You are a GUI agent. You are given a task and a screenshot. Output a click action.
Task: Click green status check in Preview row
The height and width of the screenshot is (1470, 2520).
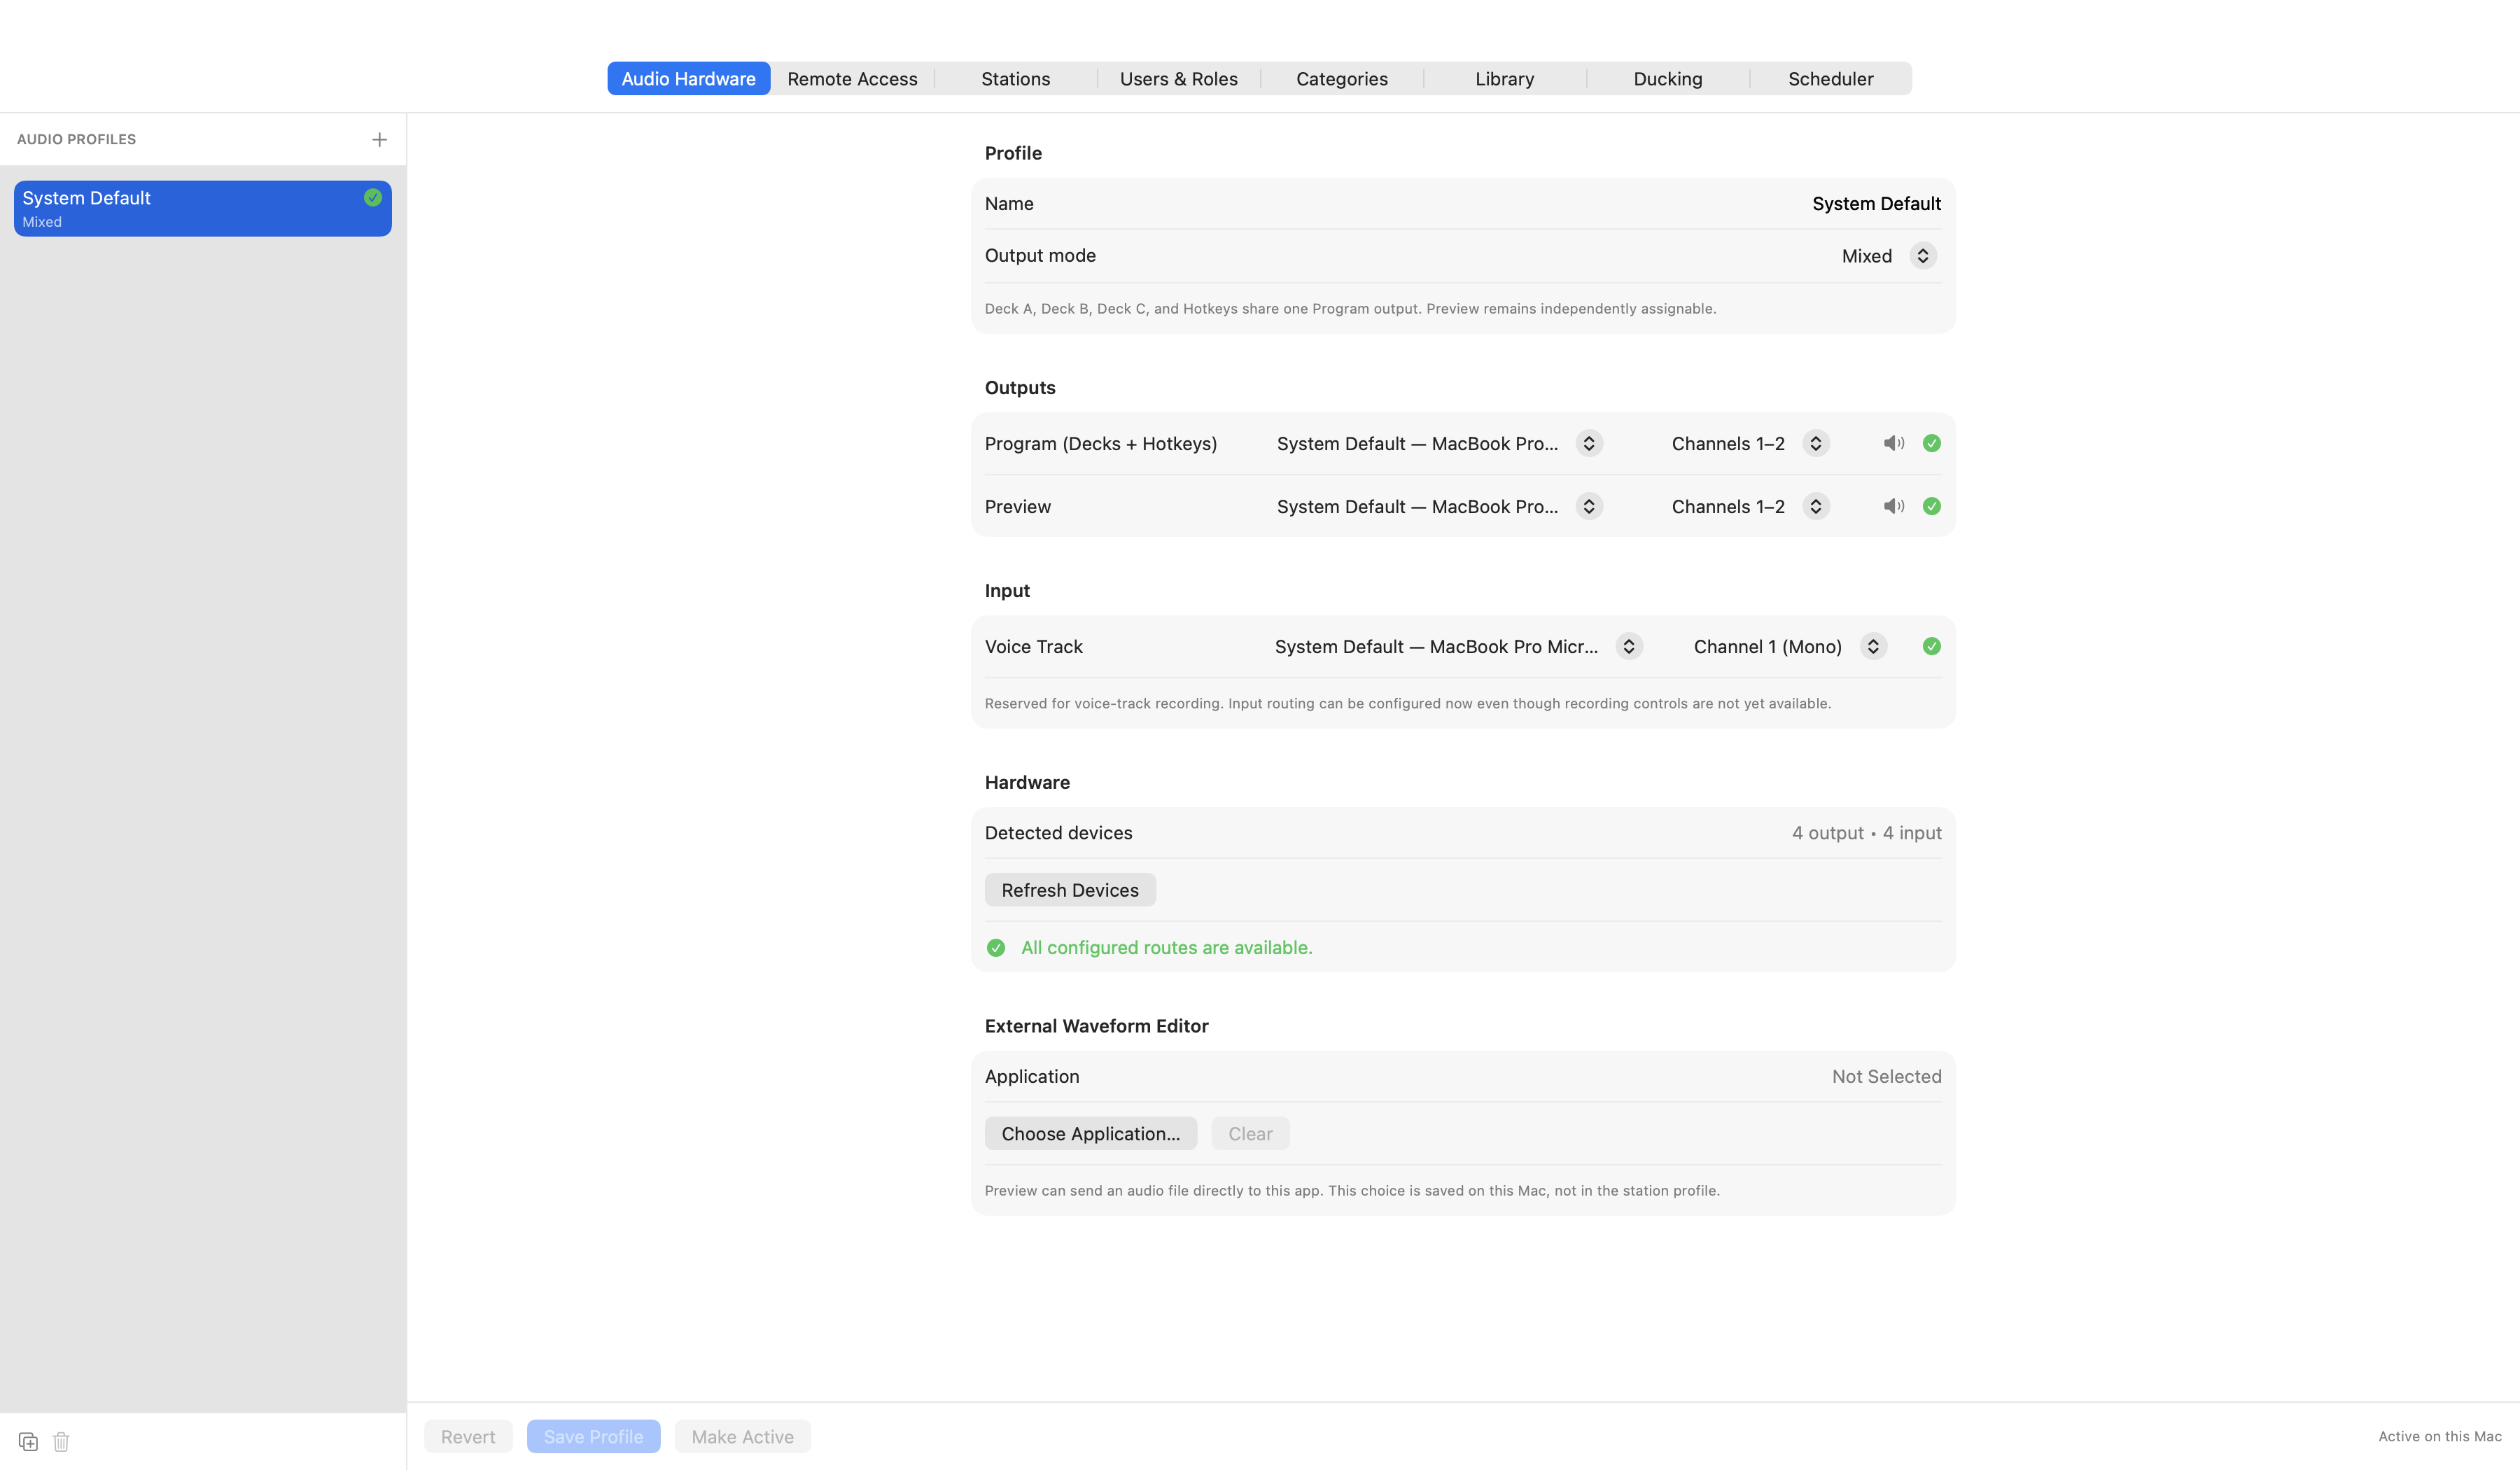1932,506
